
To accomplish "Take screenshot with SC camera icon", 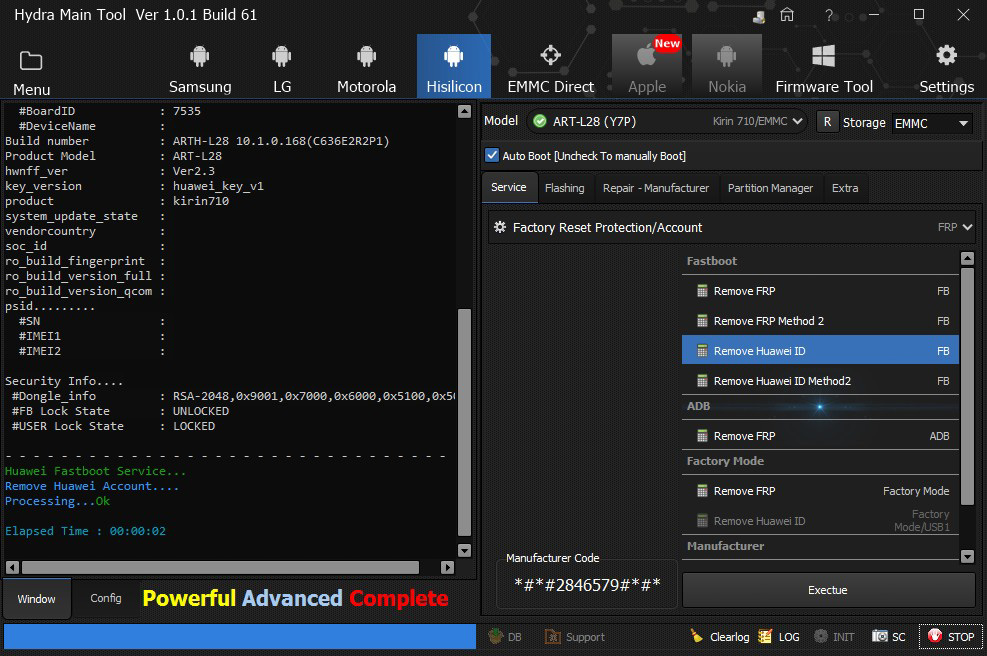I will click(881, 636).
